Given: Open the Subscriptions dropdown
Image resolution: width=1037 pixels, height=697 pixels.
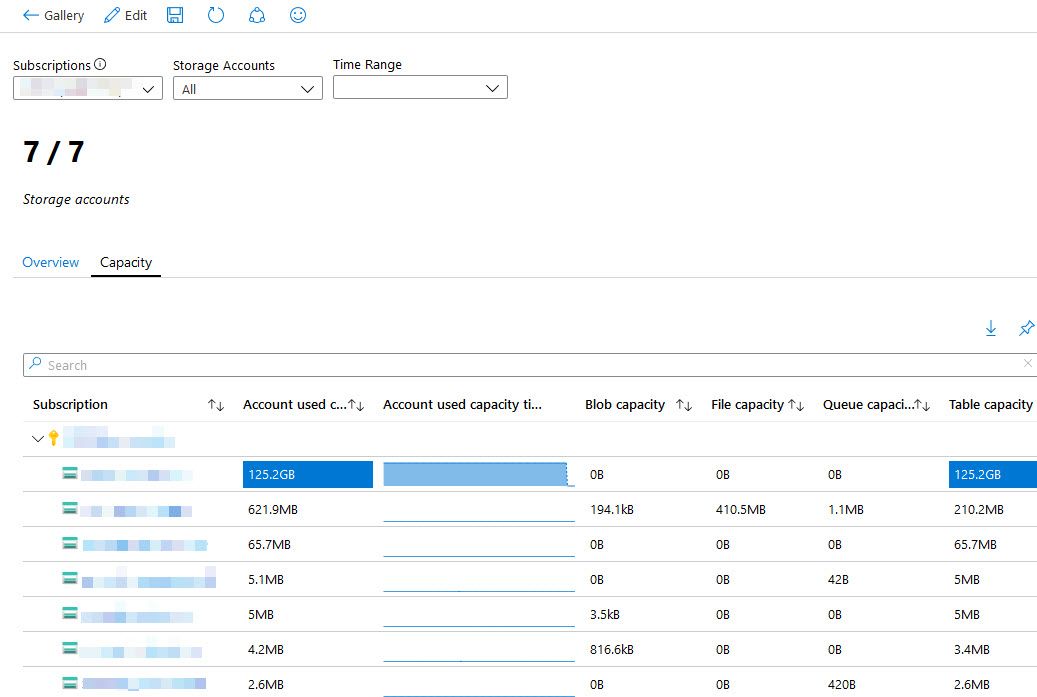Looking at the screenshot, I should click(88, 89).
